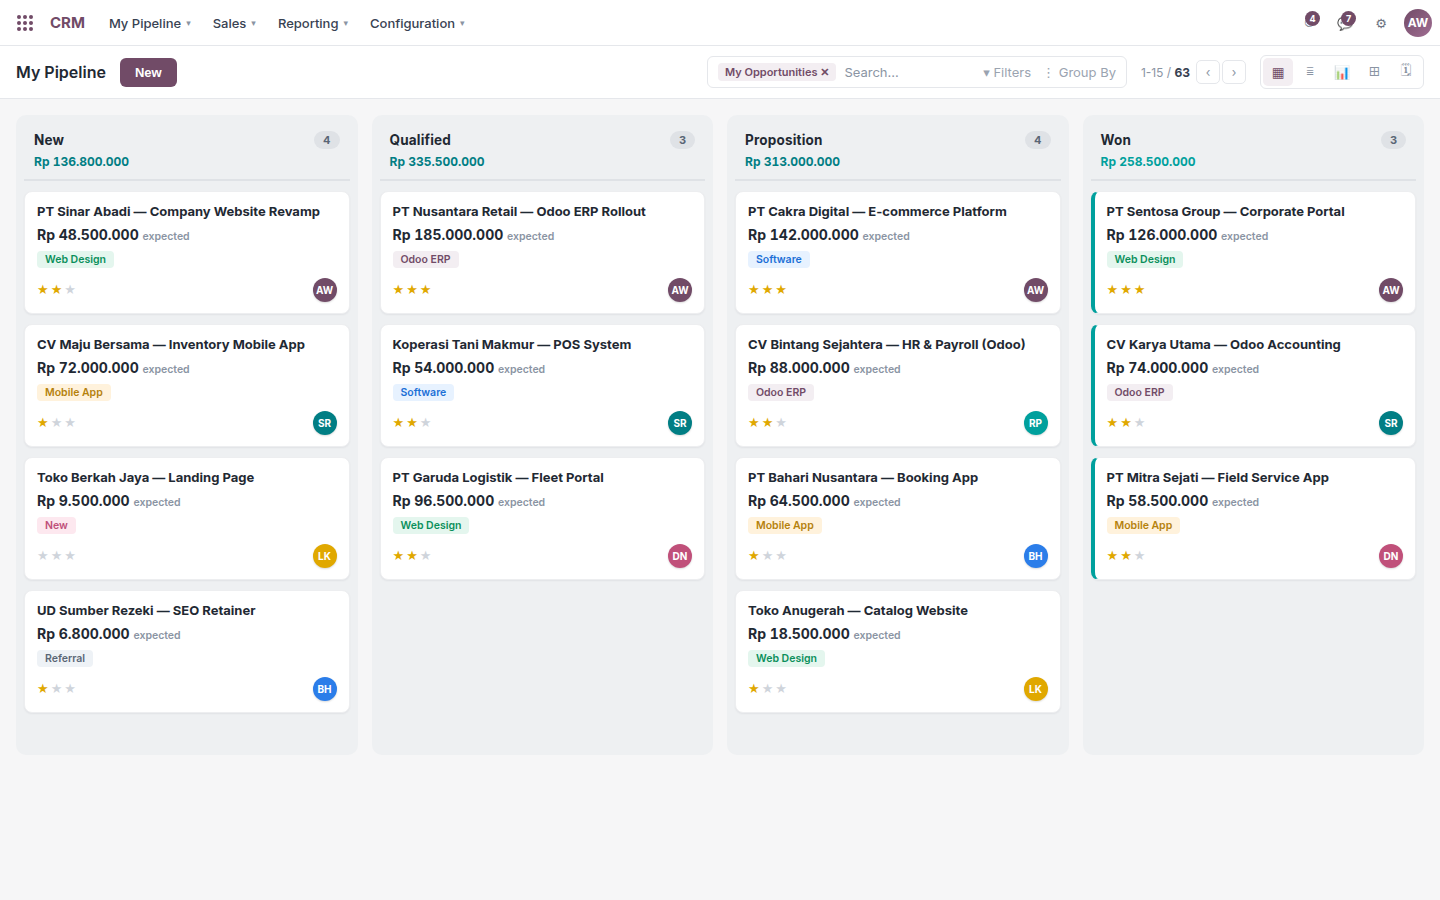The width and height of the screenshot is (1440, 900).
Task: Click the DN avatar on PT Mitra Sejati card
Action: pyautogui.click(x=1391, y=556)
